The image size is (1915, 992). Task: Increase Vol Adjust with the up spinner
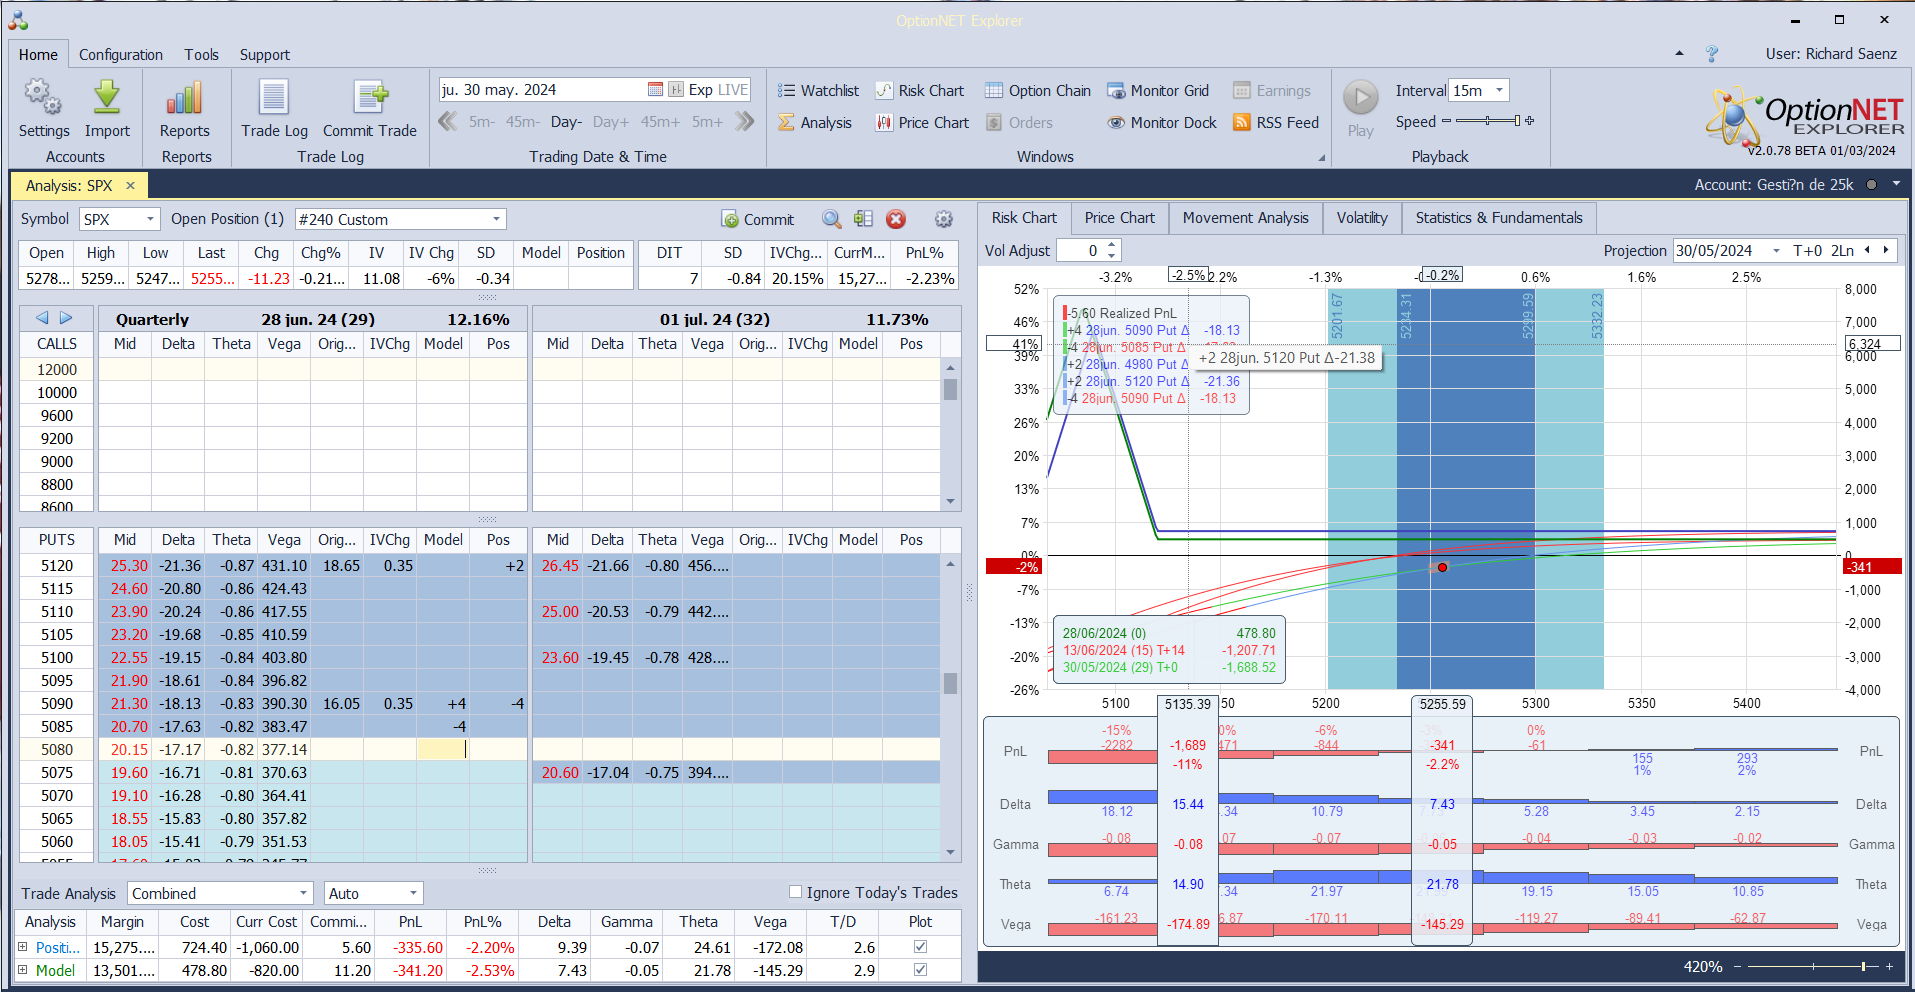pyautogui.click(x=1112, y=245)
